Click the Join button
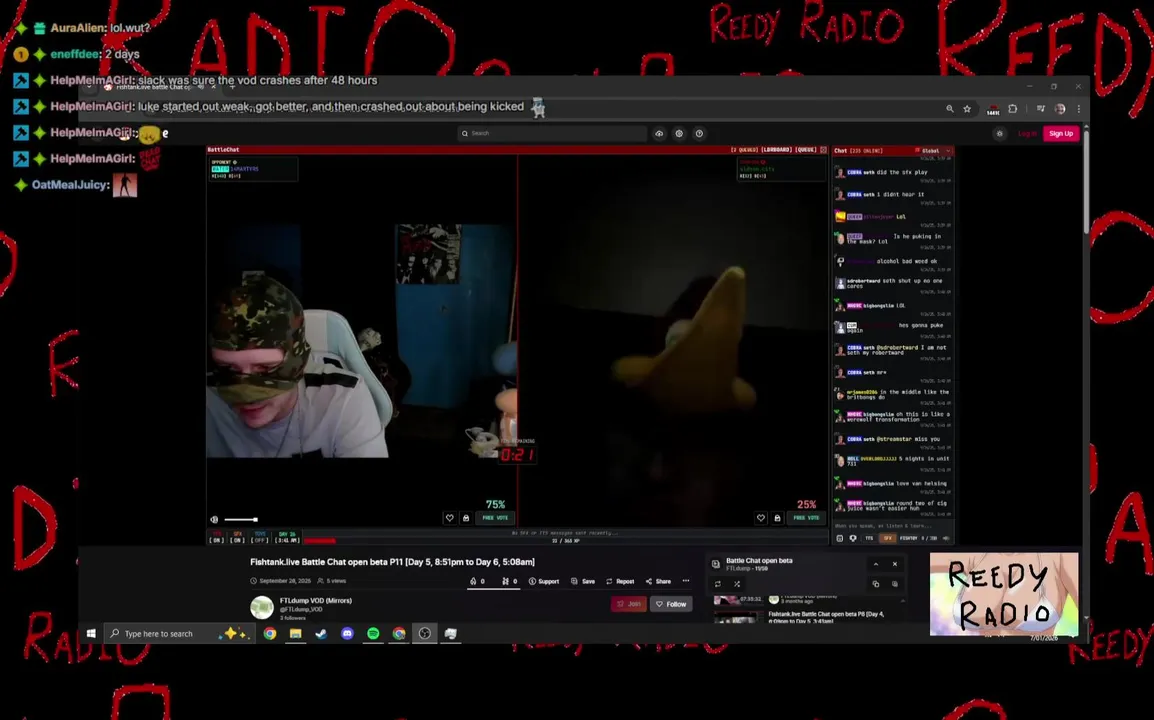Viewport: 1154px width, 720px height. (629, 604)
